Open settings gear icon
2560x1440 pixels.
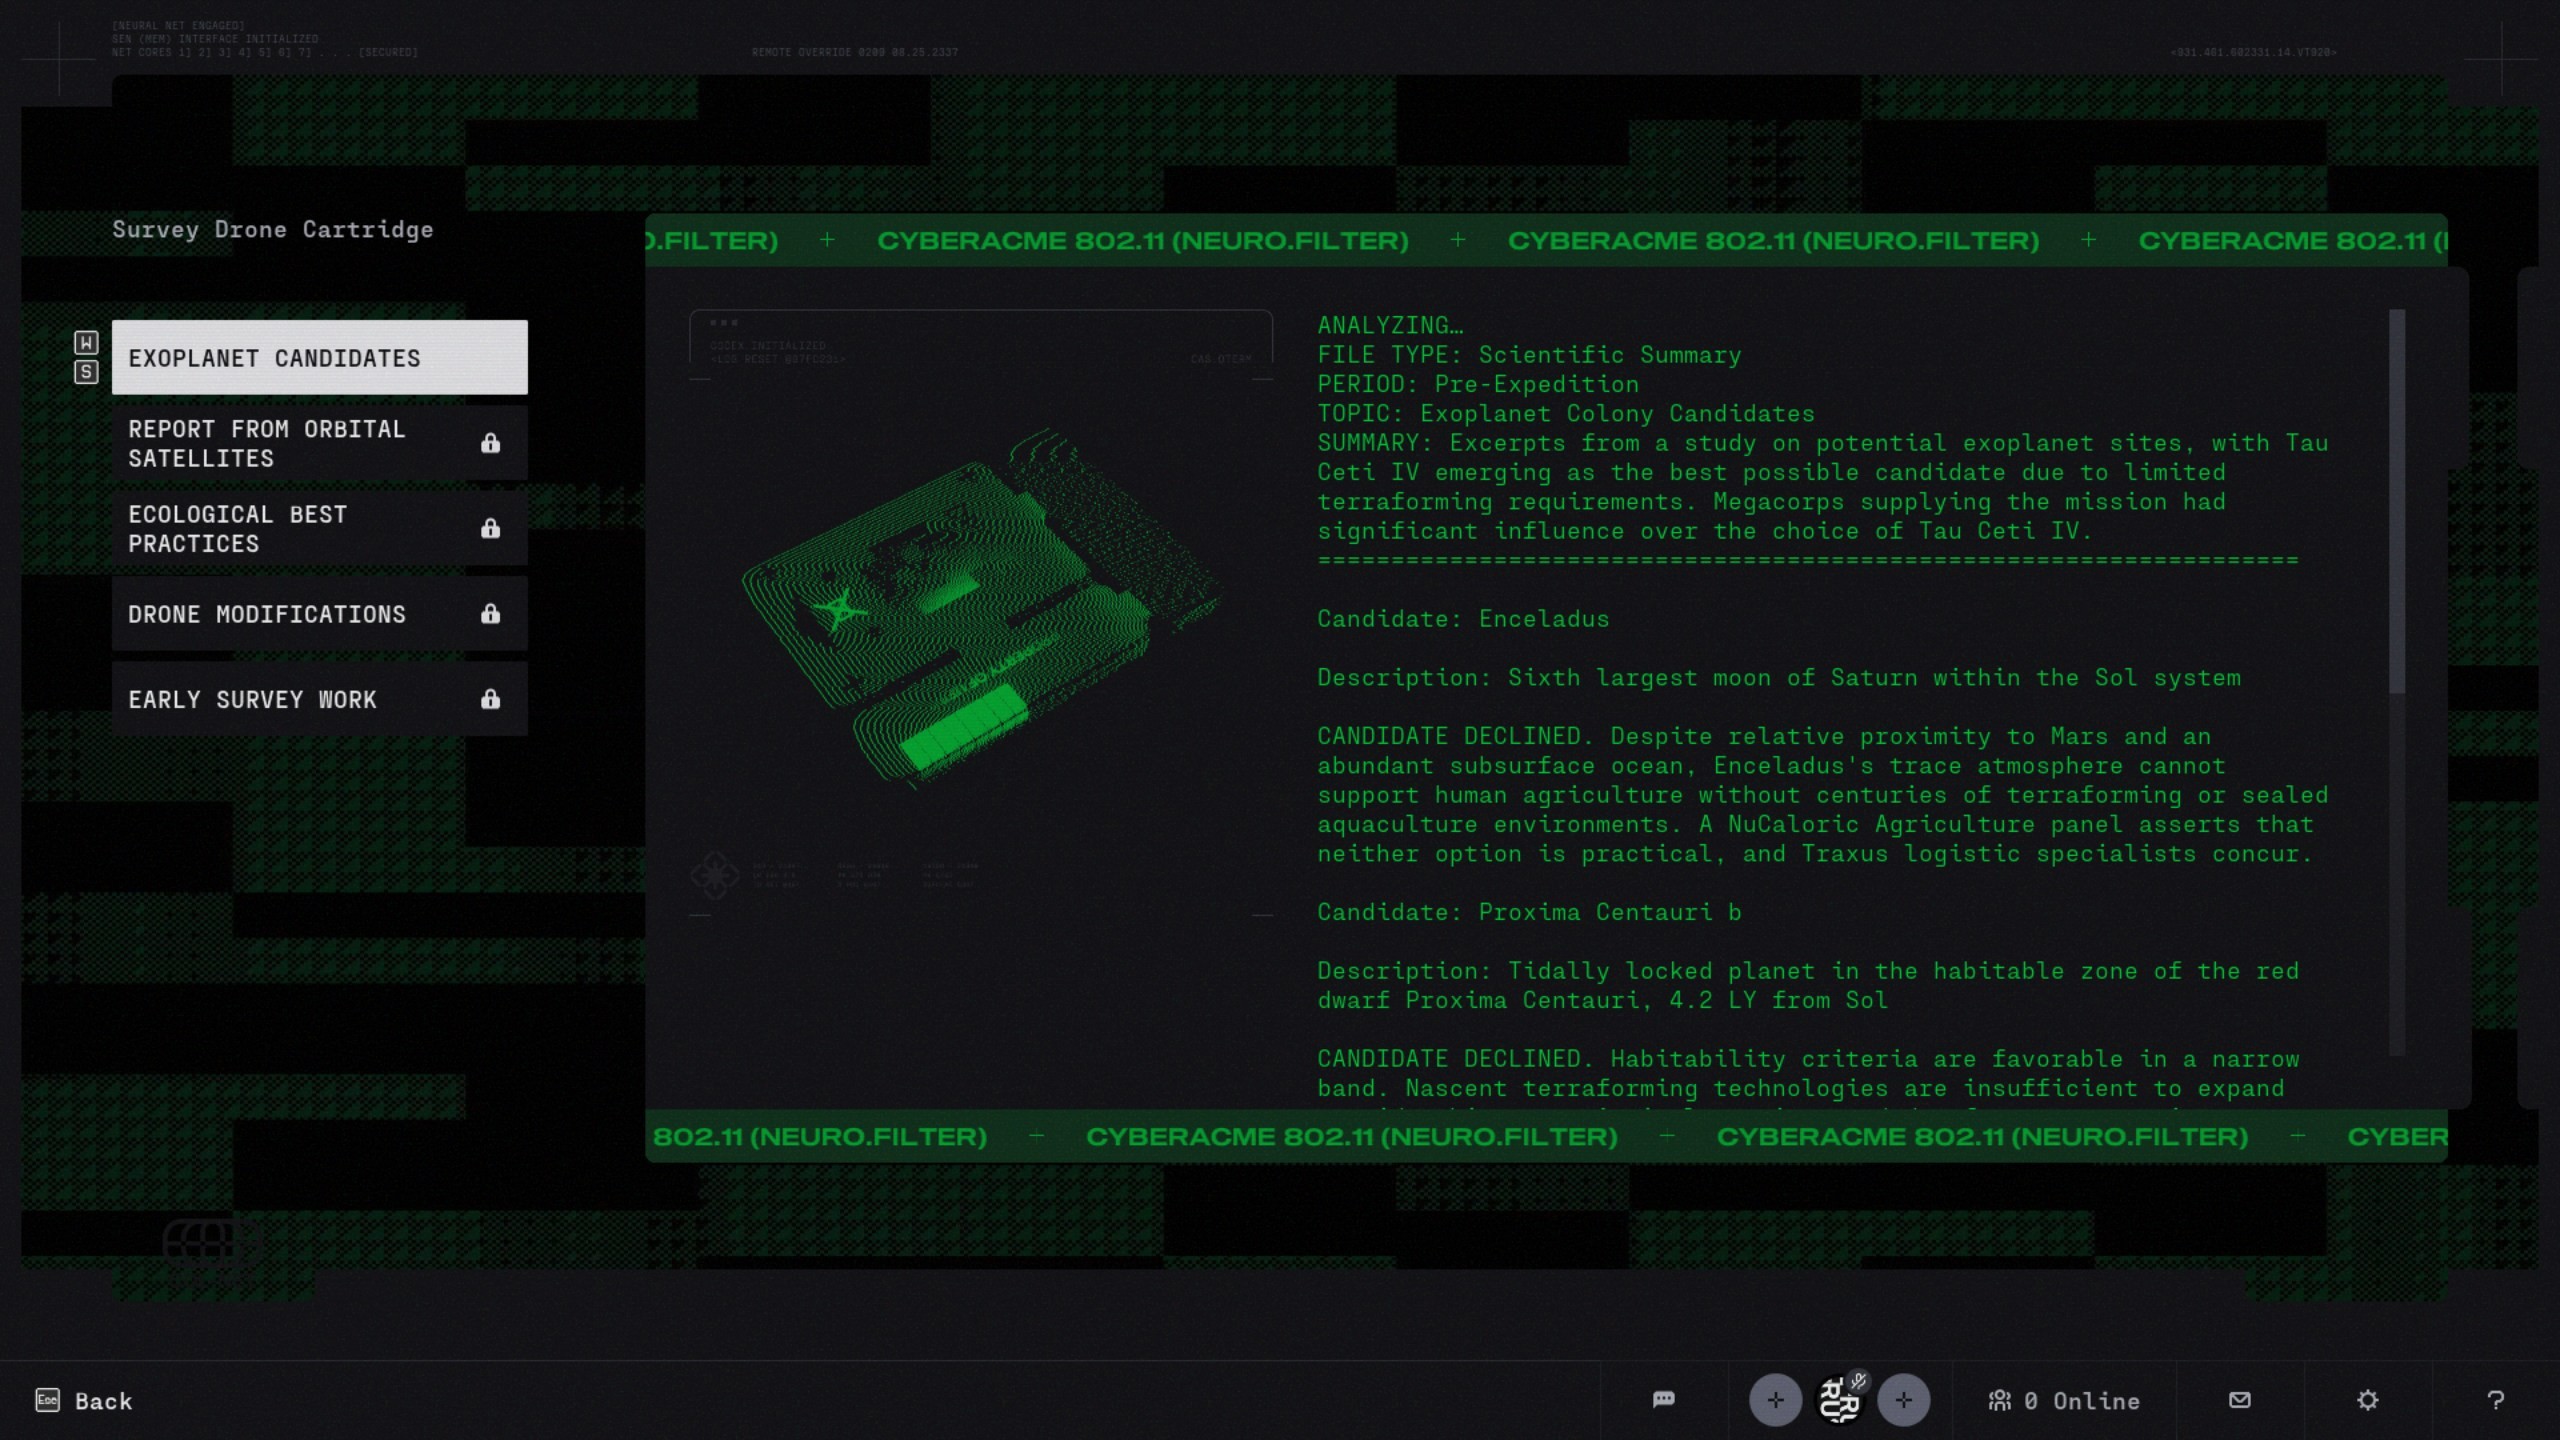[2368, 1400]
